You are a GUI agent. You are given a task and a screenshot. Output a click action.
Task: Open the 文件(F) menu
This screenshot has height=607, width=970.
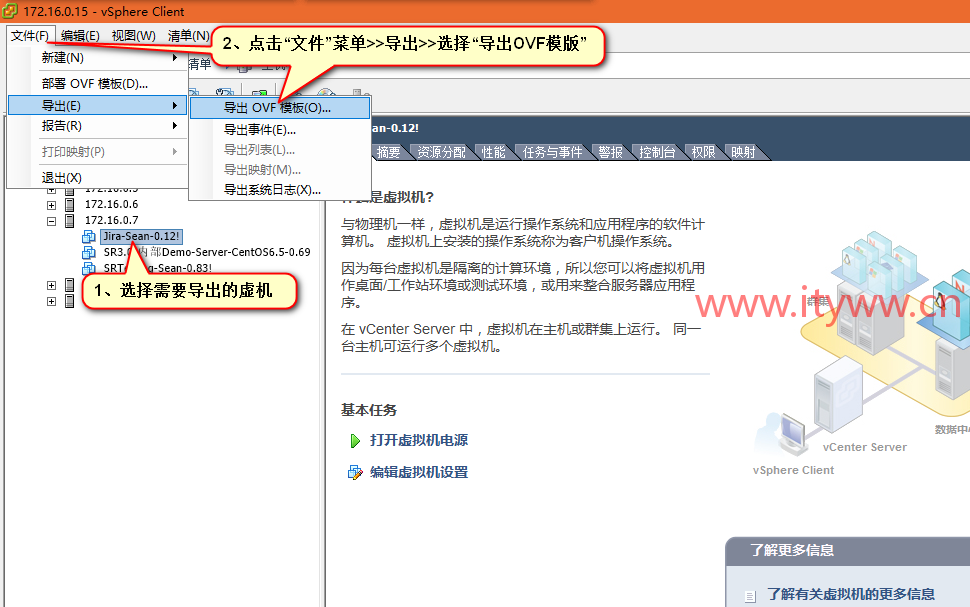pyautogui.click(x=30, y=36)
